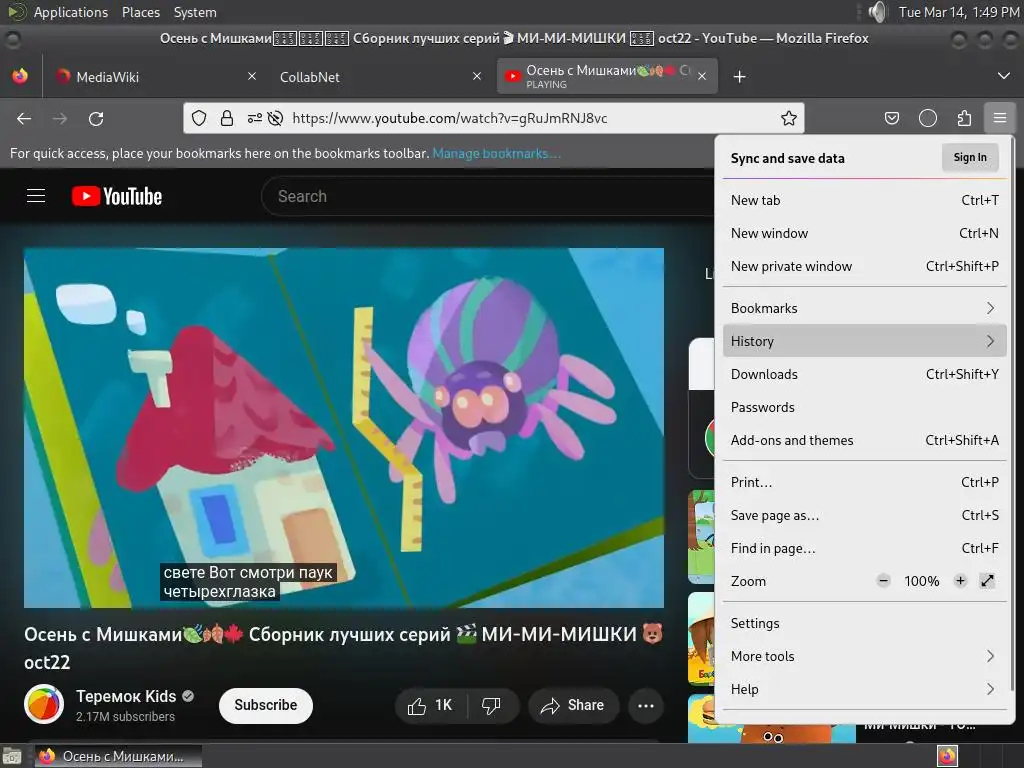Open the clock Tue Mar 14 date
The image size is (1024, 768).
(x=959, y=12)
